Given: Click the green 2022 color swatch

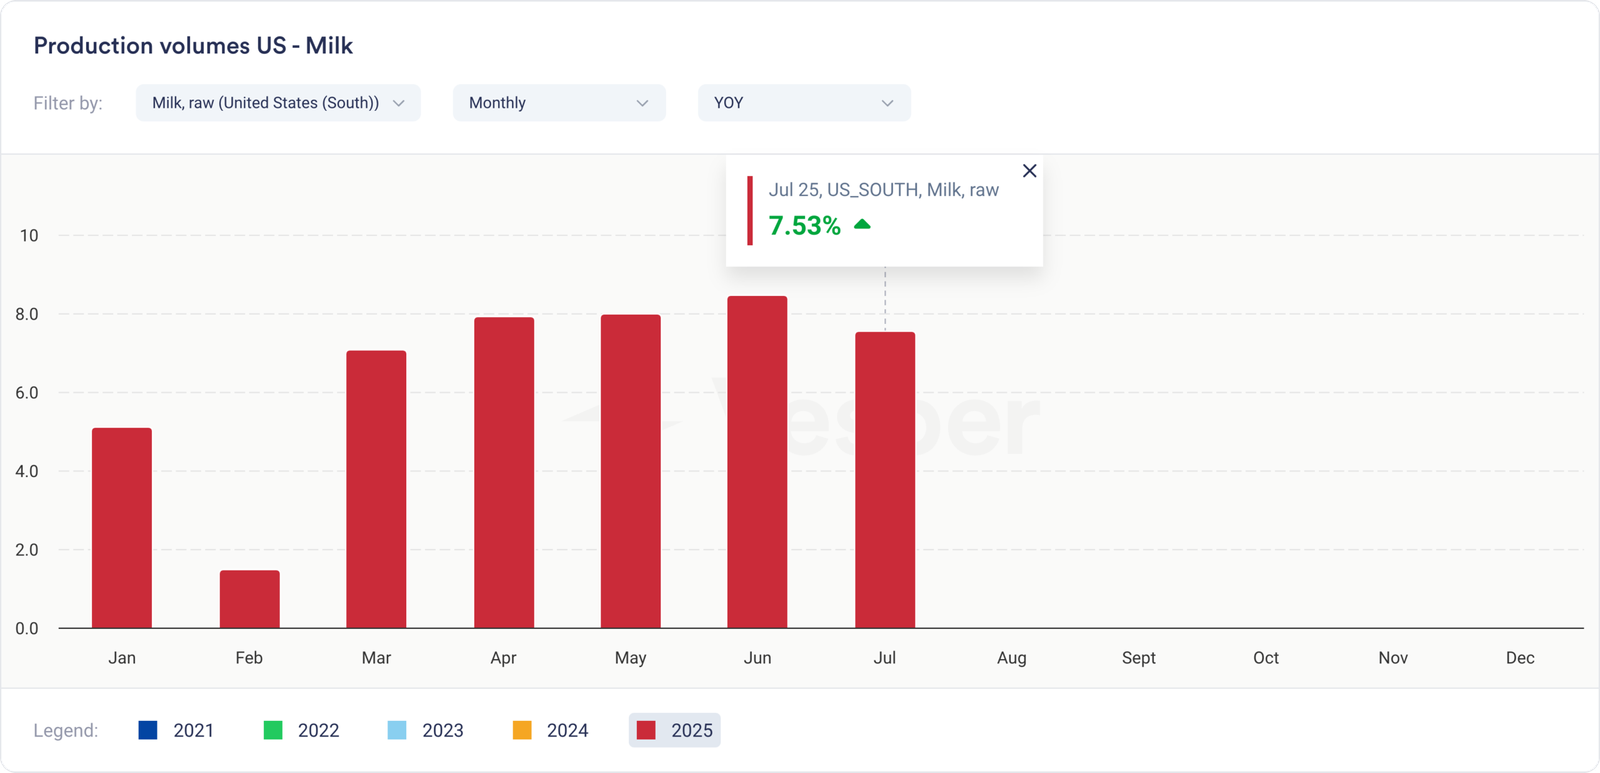Looking at the screenshot, I should pos(272,730).
